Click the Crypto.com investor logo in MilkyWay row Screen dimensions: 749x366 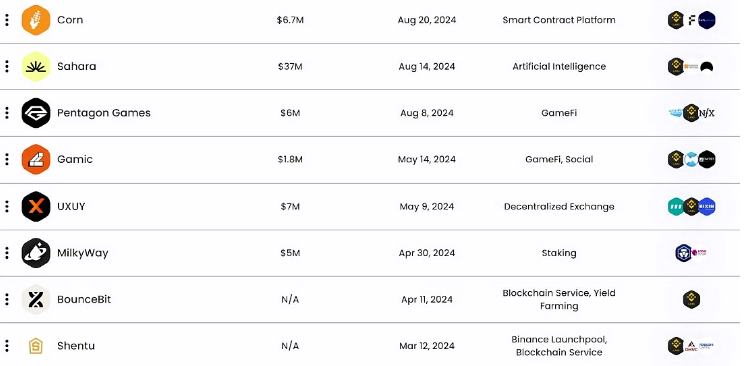pos(684,253)
